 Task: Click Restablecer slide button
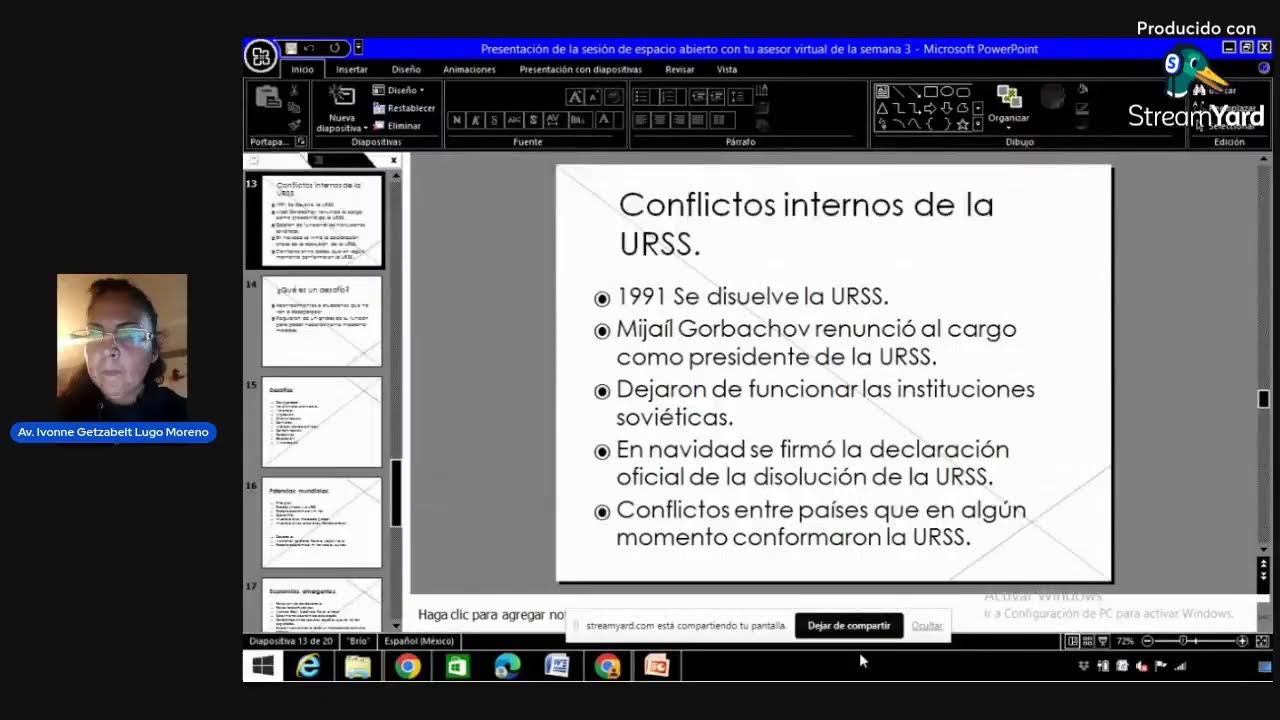404,108
